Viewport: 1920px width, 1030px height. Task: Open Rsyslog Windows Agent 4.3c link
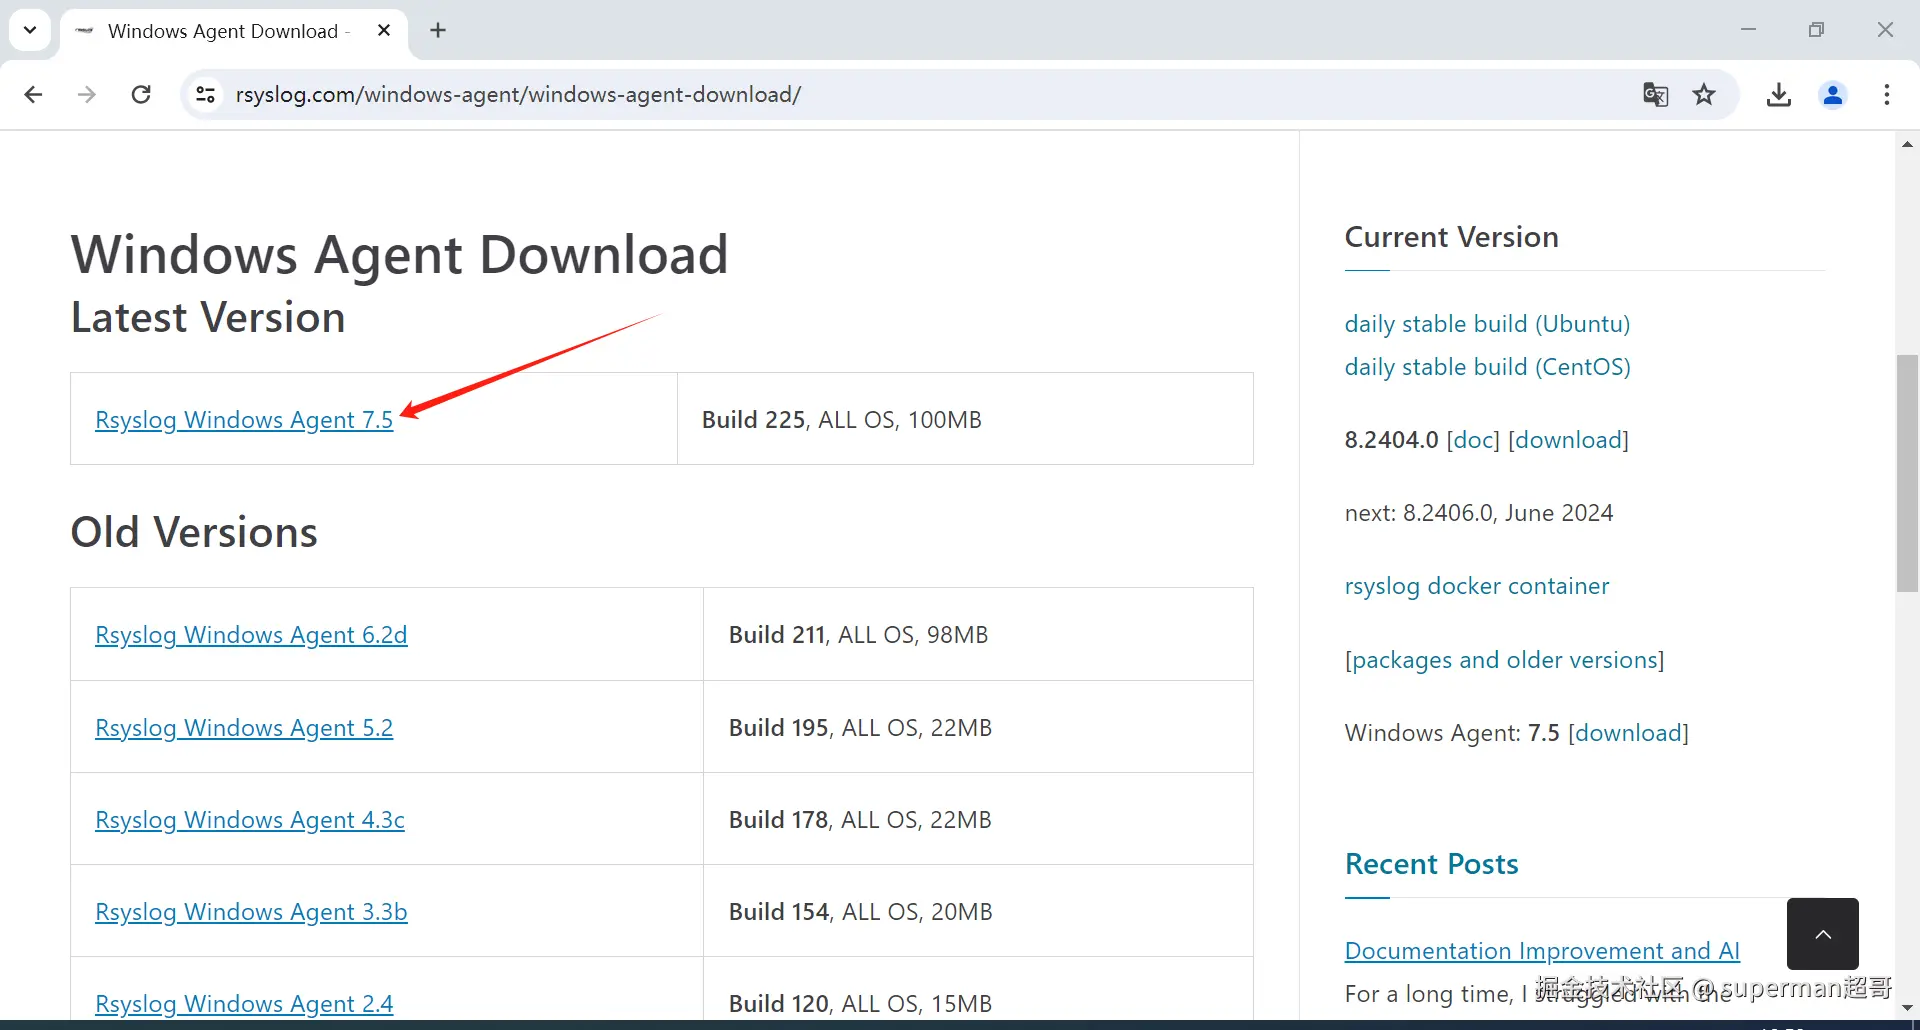(x=250, y=820)
